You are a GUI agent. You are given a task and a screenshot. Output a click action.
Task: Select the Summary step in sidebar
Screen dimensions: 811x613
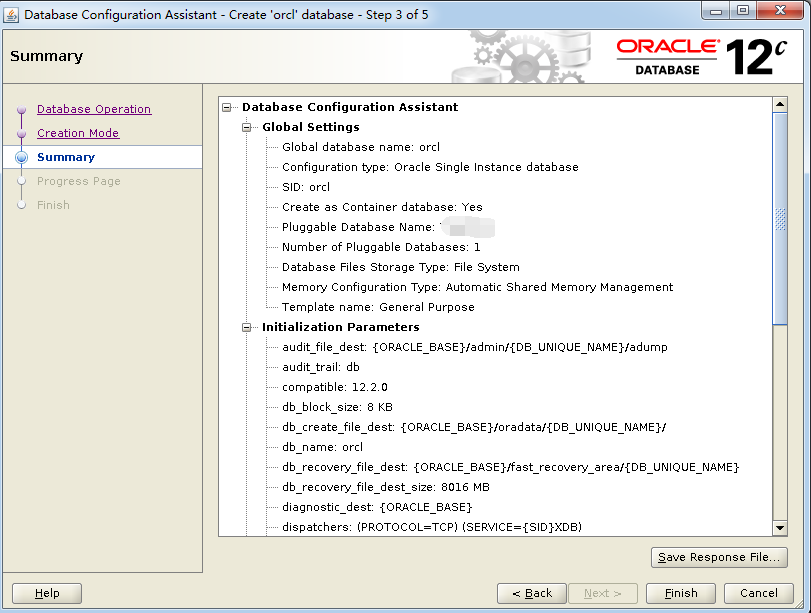pyautogui.click(x=66, y=157)
